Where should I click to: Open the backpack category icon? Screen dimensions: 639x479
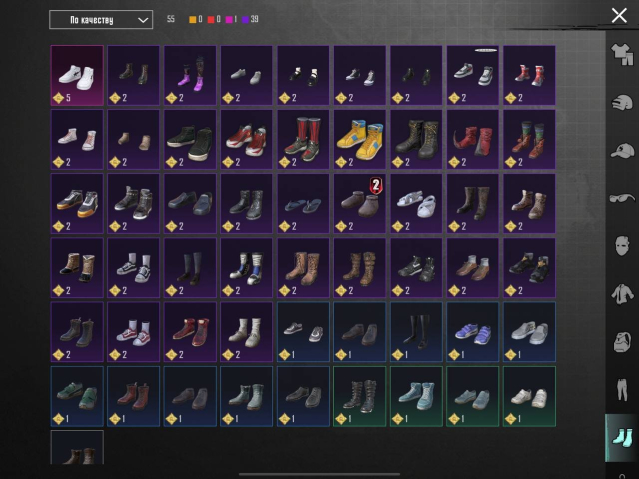622,341
